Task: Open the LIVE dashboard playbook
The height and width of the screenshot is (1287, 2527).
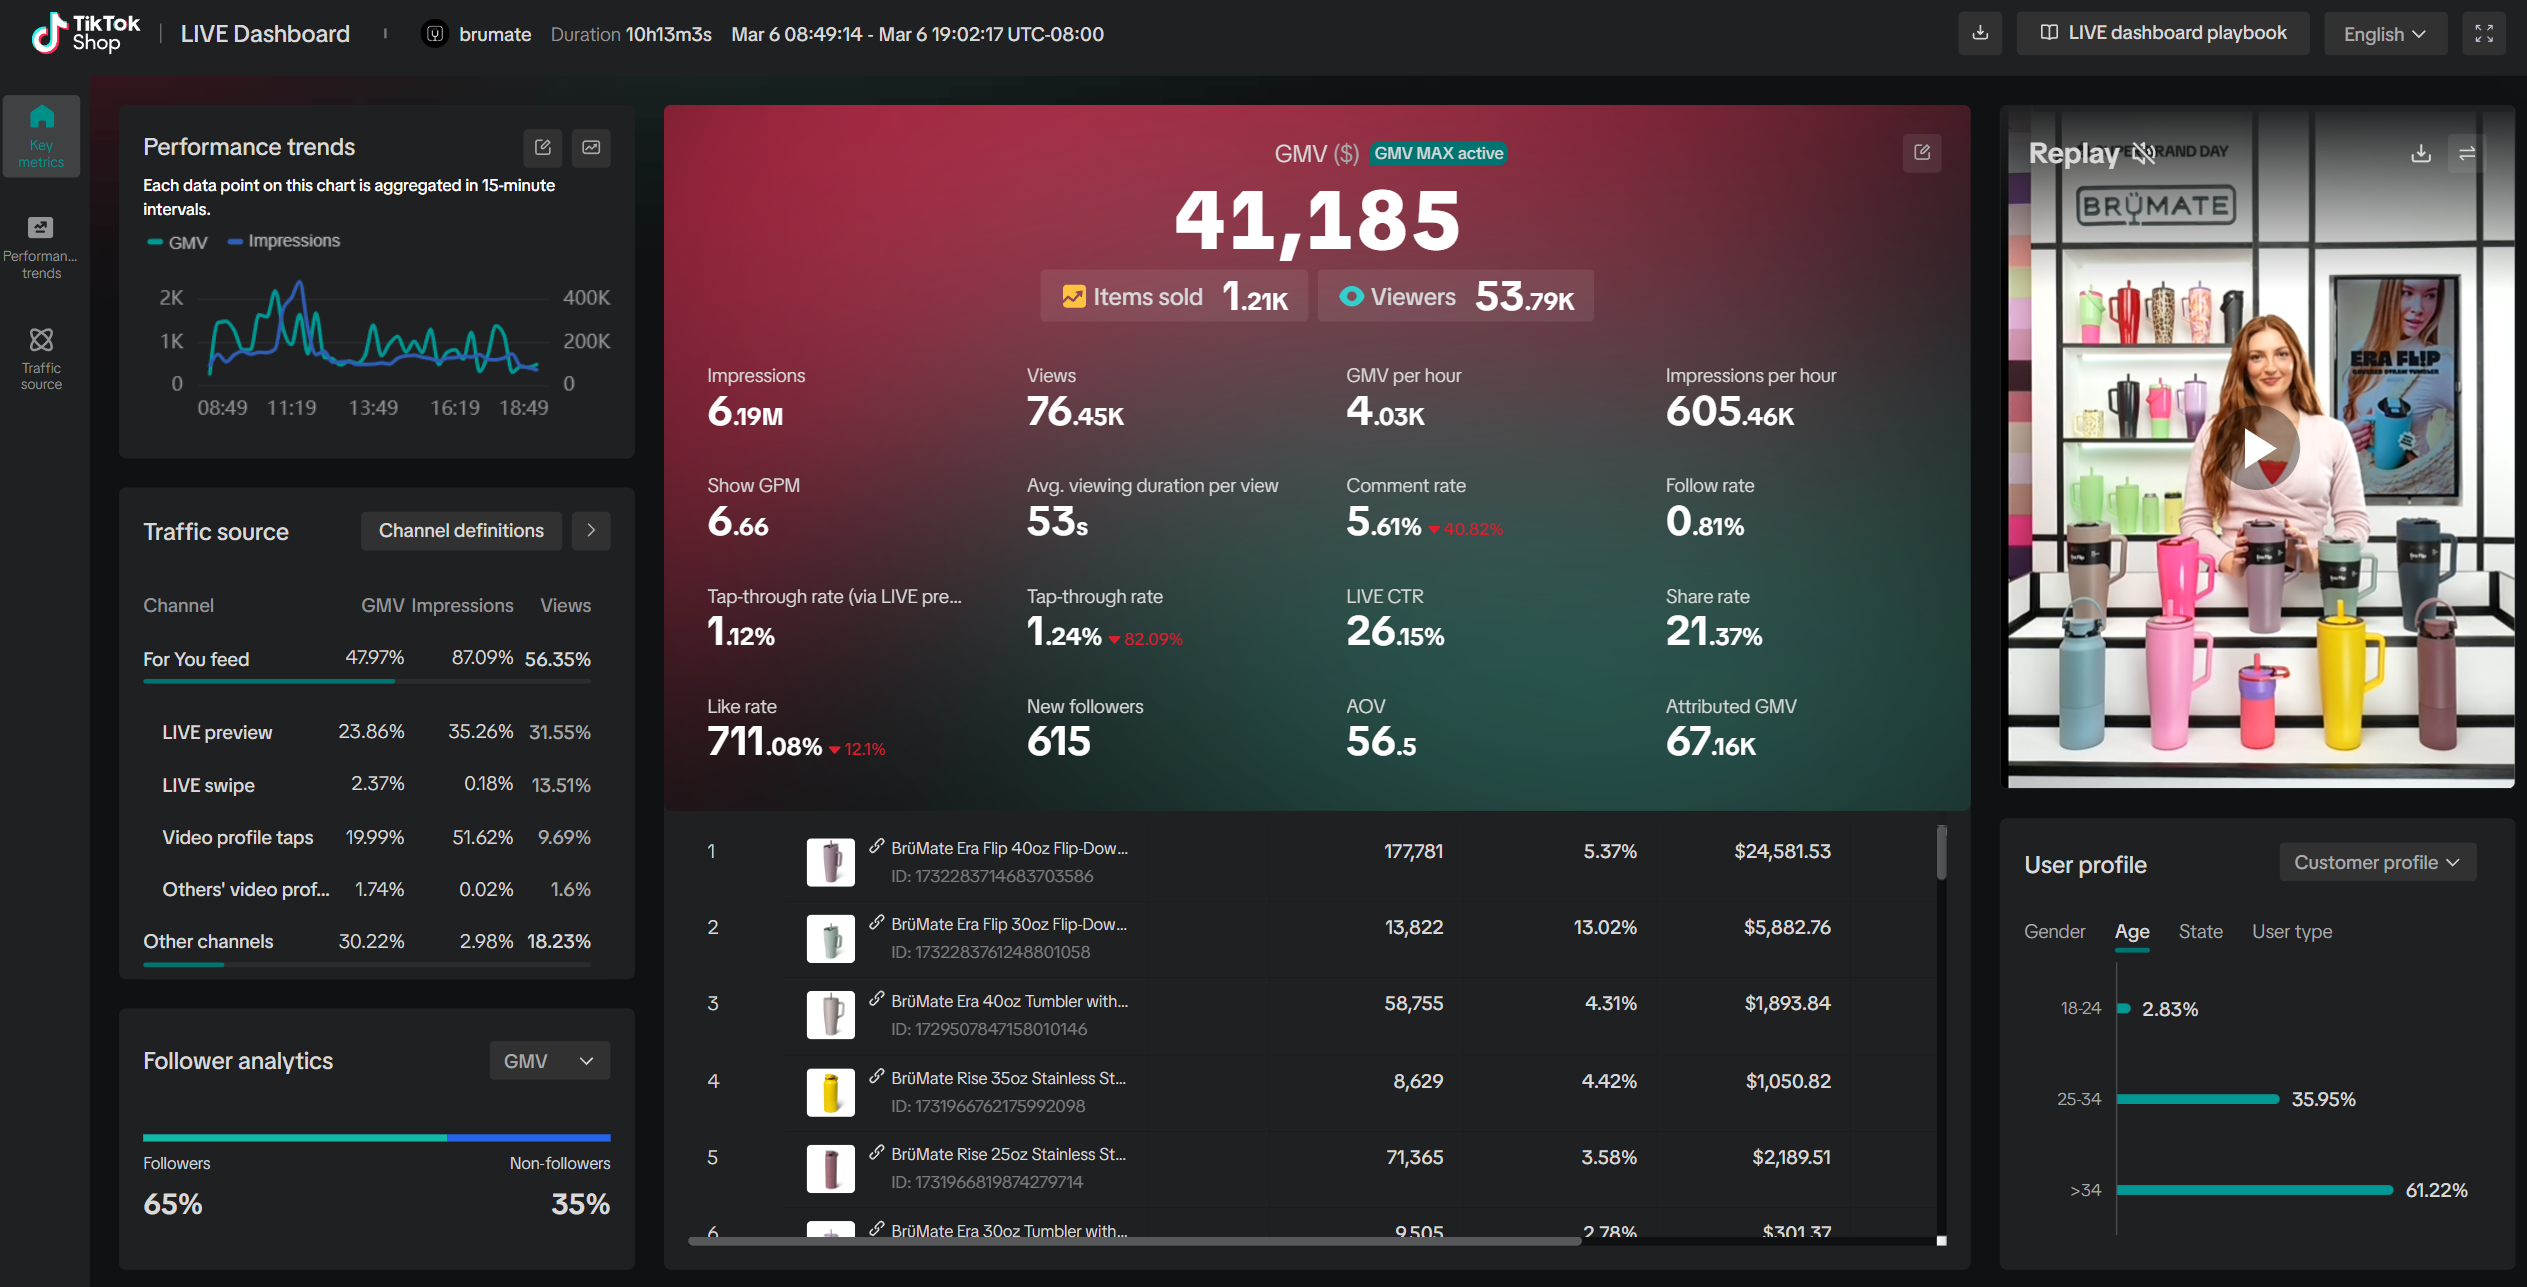Action: click(2162, 33)
